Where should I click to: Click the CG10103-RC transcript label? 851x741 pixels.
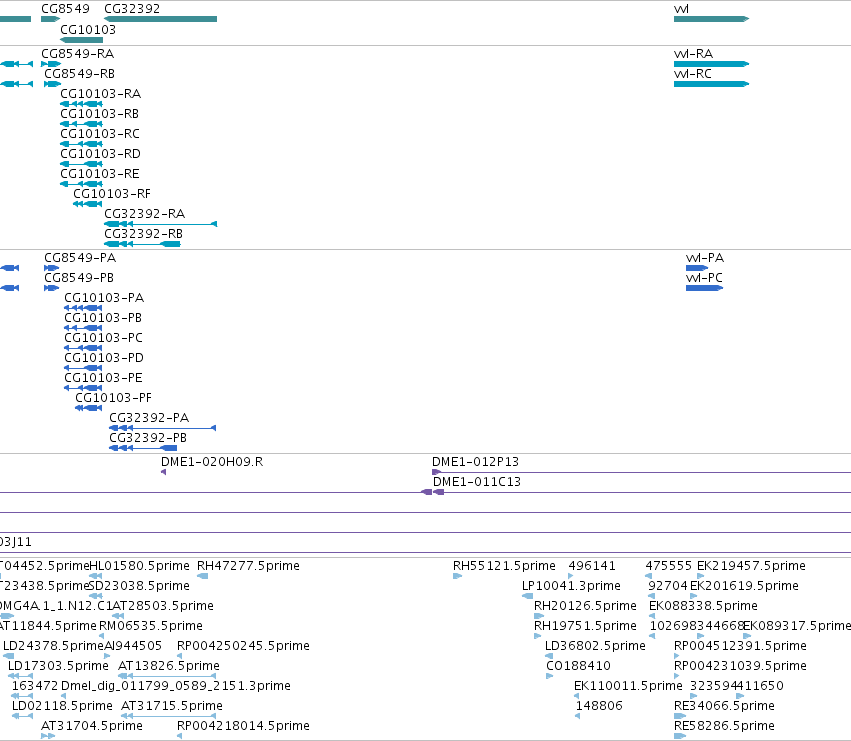100,134
